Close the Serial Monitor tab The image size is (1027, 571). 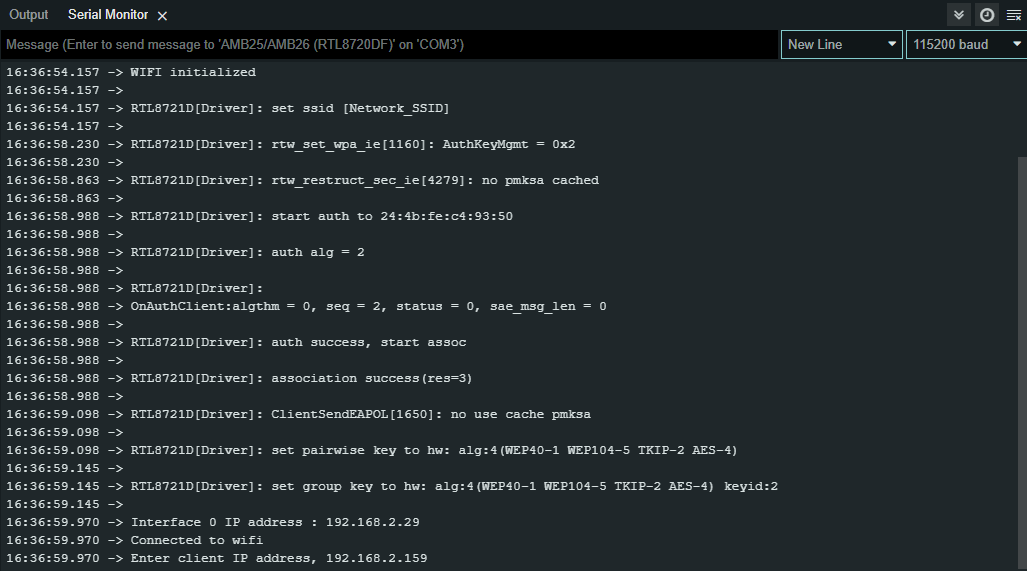tap(163, 16)
